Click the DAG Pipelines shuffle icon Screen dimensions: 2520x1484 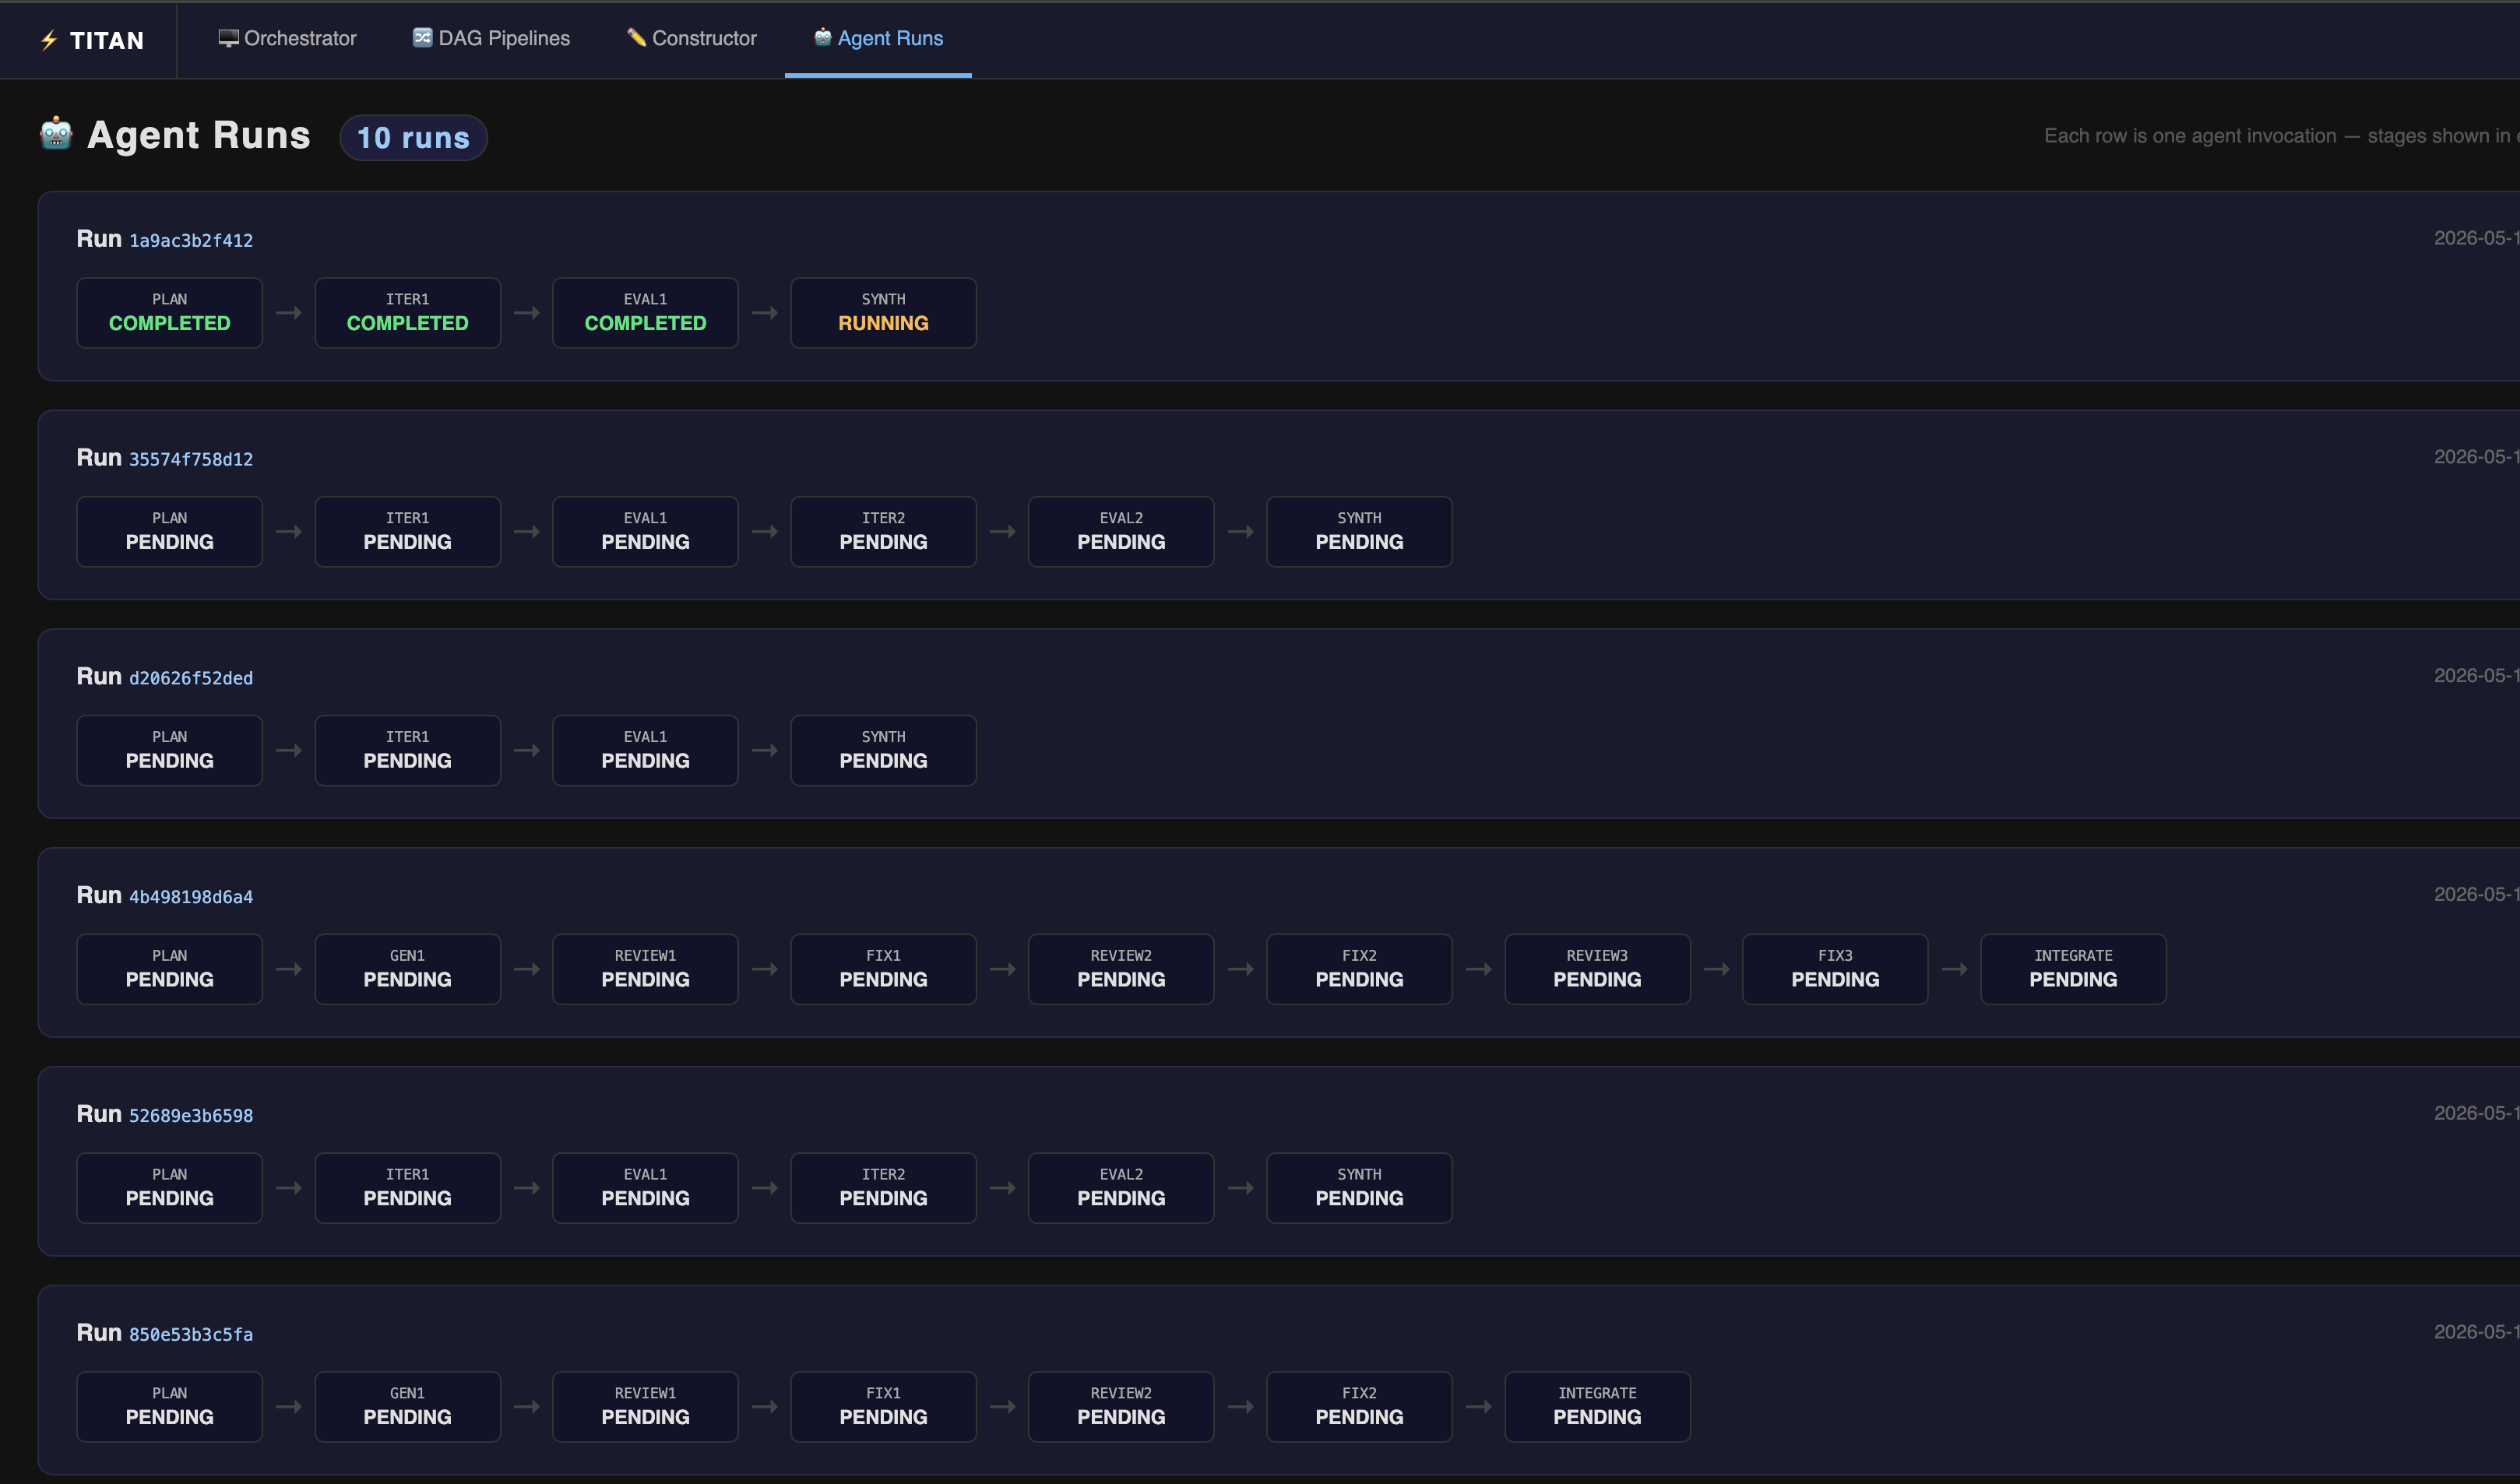pyautogui.click(x=423, y=38)
